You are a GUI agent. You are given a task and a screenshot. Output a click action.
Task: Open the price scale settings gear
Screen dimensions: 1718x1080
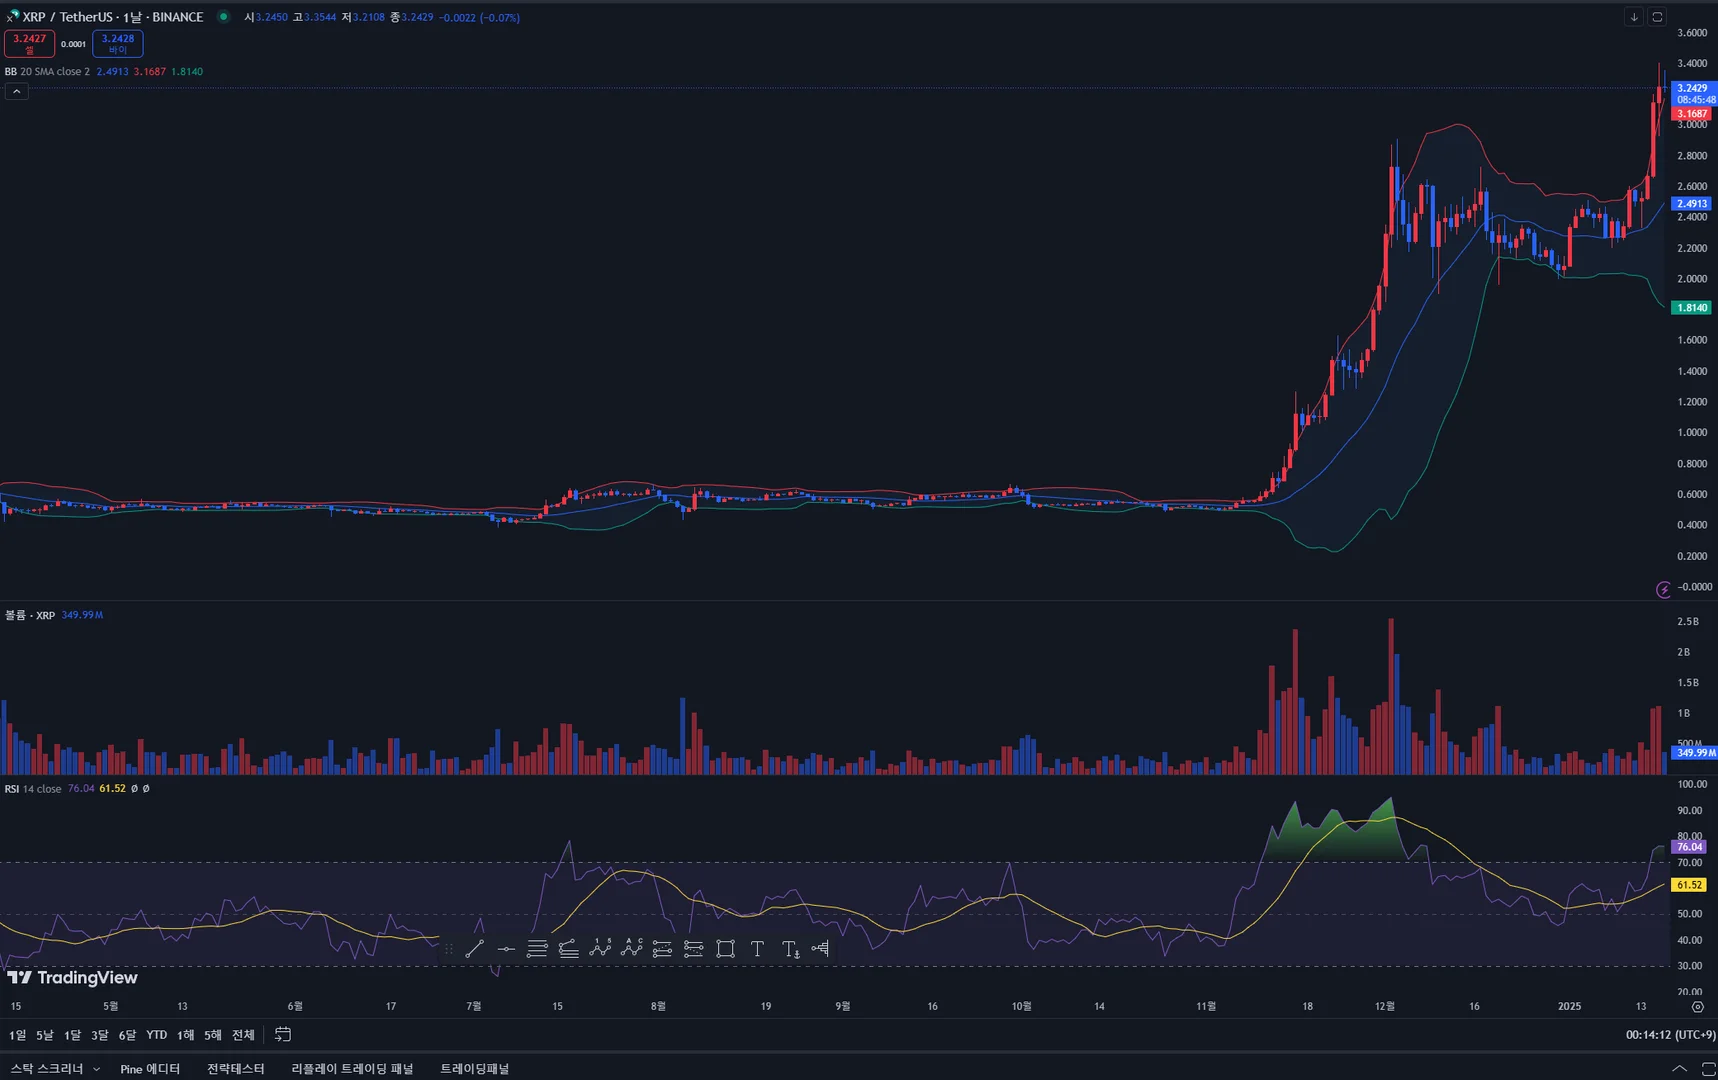point(1697,1007)
